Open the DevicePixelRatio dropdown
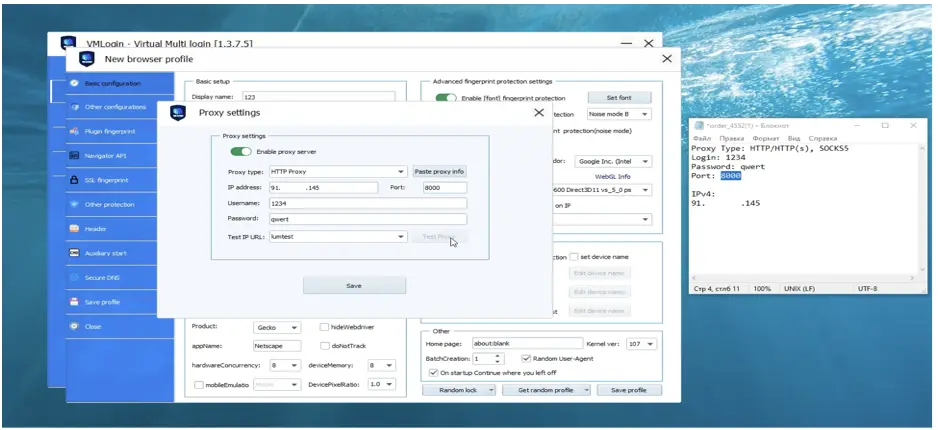The width and height of the screenshot is (938, 430). pos(381,385)
